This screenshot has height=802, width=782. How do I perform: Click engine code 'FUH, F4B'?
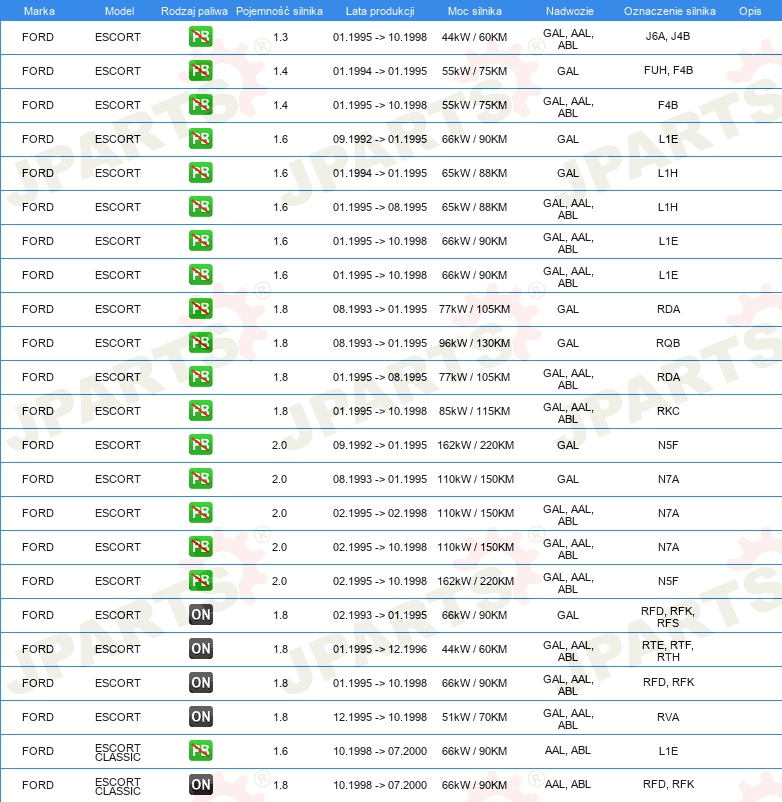[x=668, y=70]
